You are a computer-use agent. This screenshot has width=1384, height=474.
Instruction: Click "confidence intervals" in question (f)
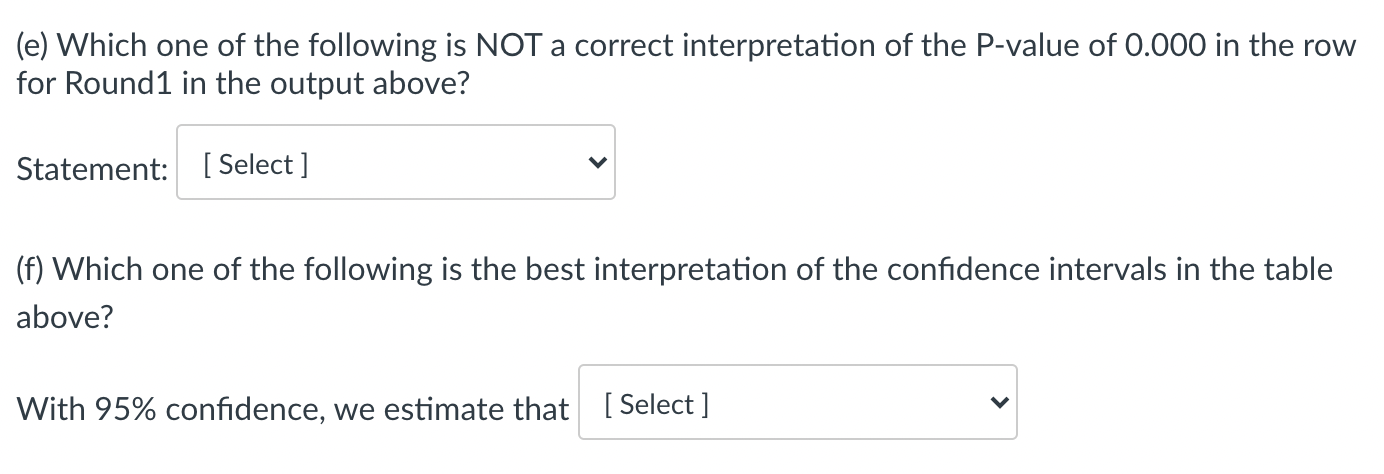click(x=1005, y=269)
